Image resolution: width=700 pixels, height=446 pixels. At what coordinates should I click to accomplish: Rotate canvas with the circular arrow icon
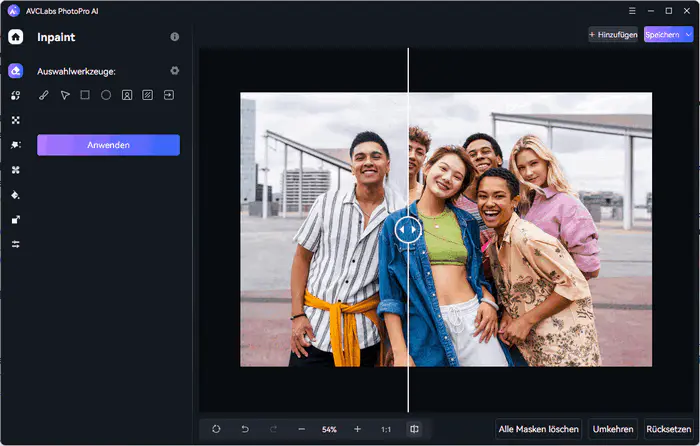[x=216, y=429]
